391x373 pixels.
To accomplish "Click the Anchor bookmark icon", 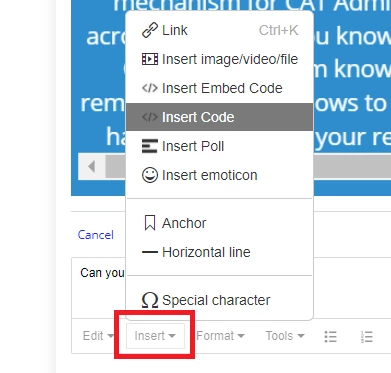I will (150, 223).
